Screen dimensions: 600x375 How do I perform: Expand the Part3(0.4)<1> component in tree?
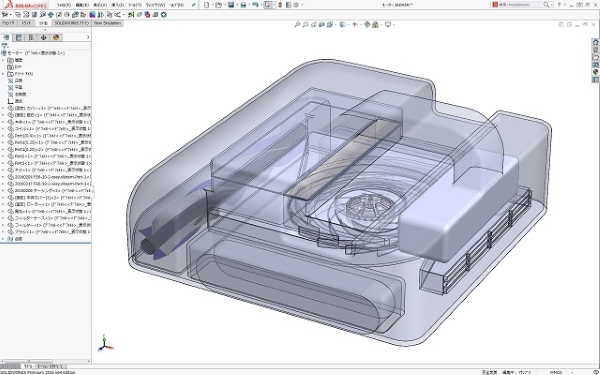click(3, 135)
